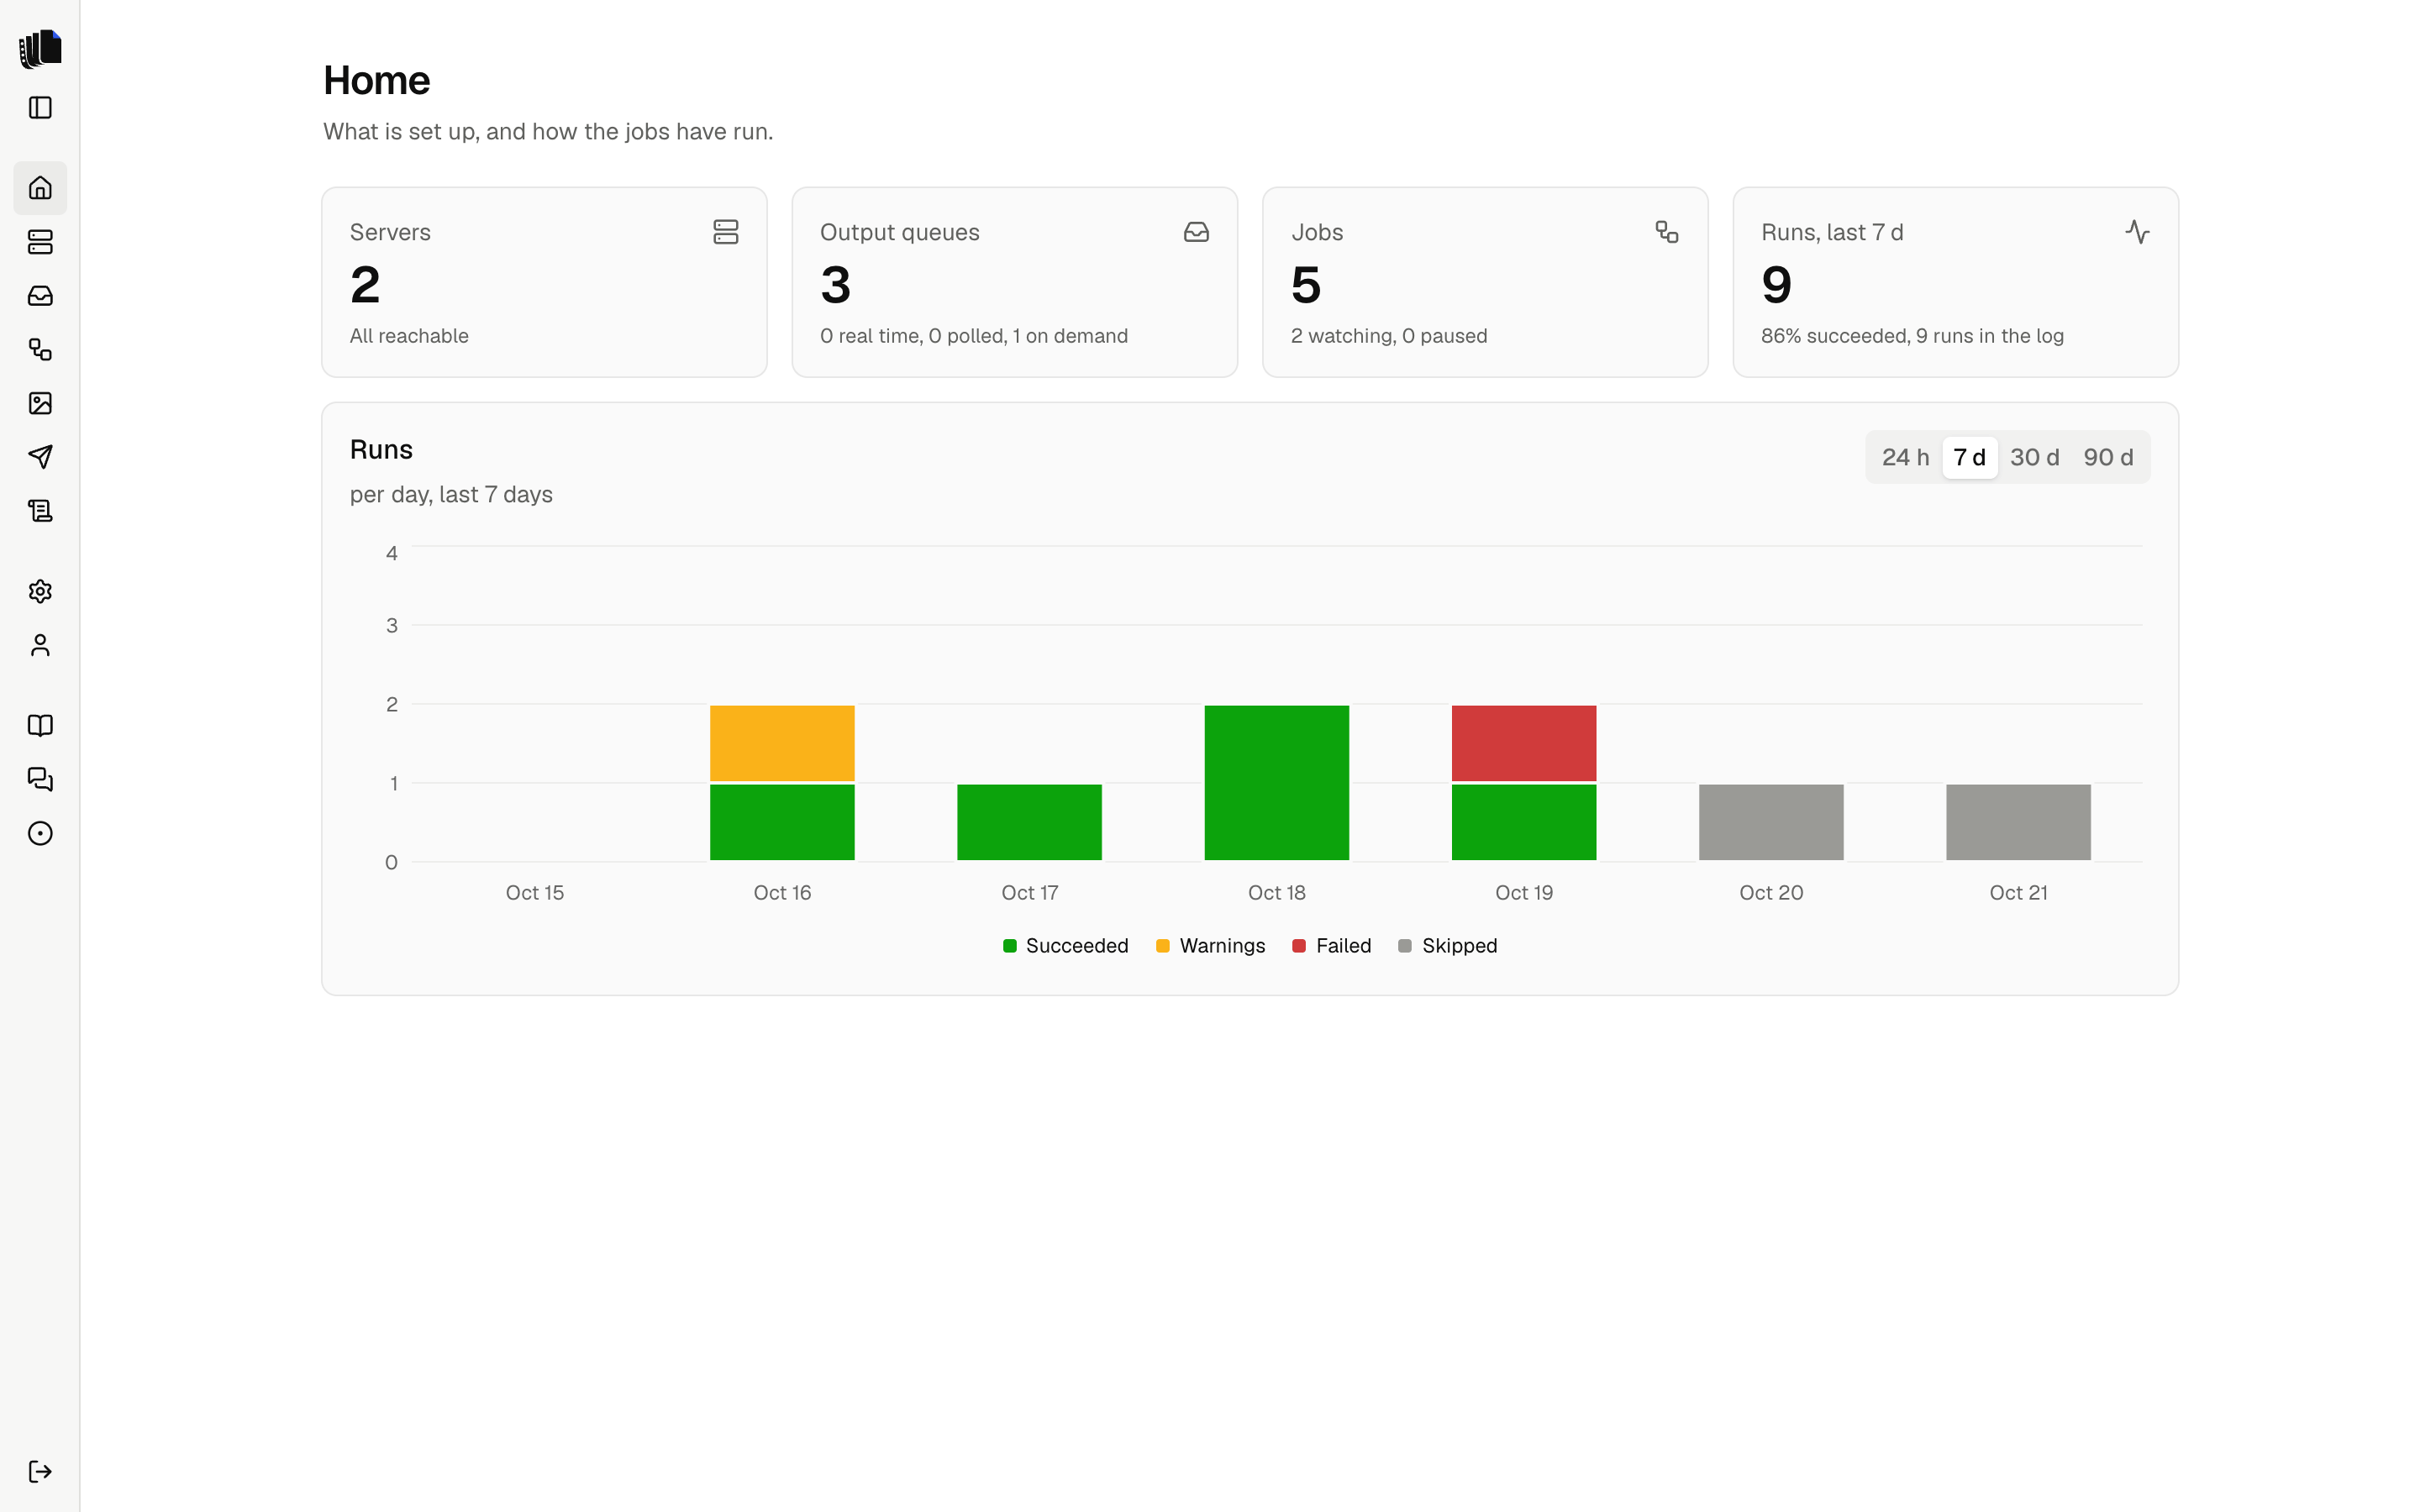The image size is (2420, 1512).
Task: Open the Output queues summary card
Action: pos(1014,282)
